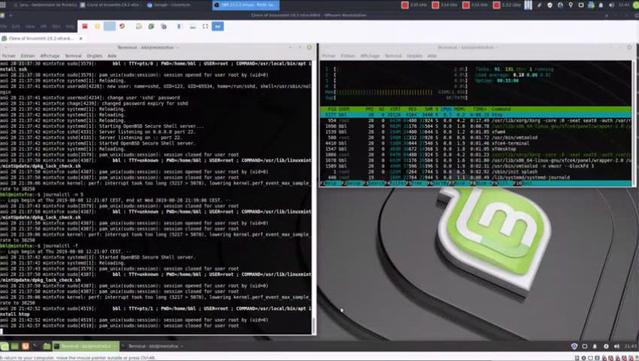This screenshot has height=361, width=639.
Task: Open the Linux Mint start menu button
Action: click(x=4, y=346)
